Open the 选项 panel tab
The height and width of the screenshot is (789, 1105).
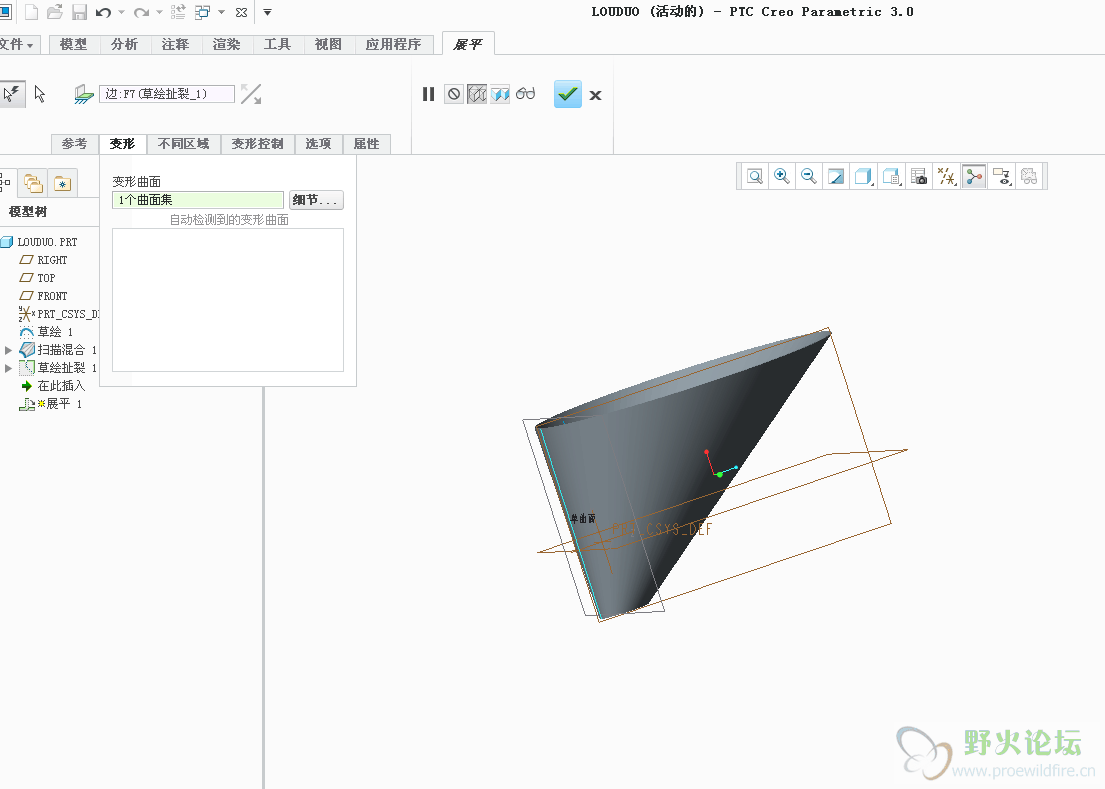[x=318, y=144]
